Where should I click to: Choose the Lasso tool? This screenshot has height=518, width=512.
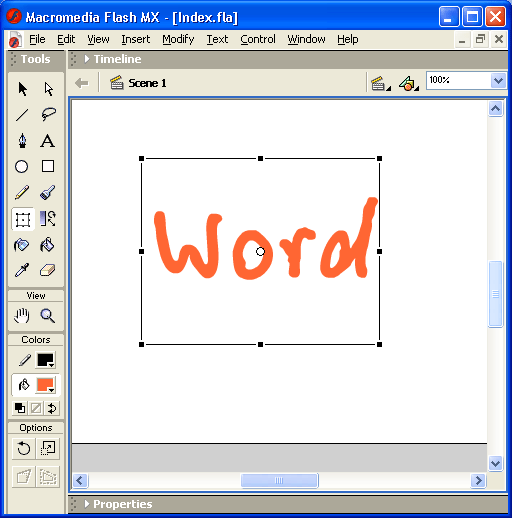pyautogui.click(x=48, y=114)
